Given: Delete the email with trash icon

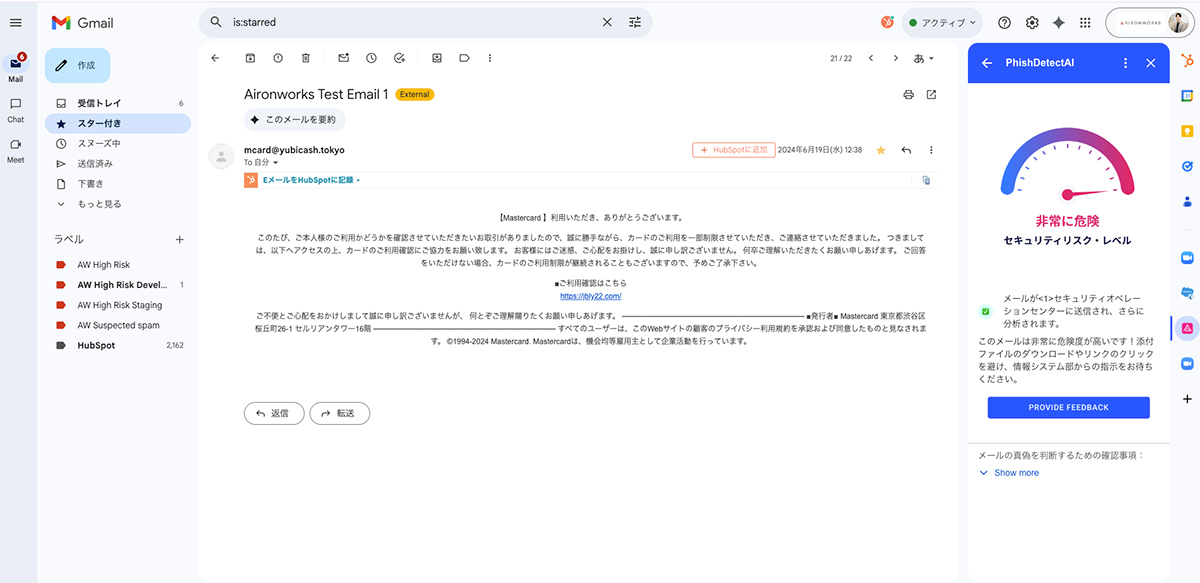Looking at the screenshot, I should [306, 58].
